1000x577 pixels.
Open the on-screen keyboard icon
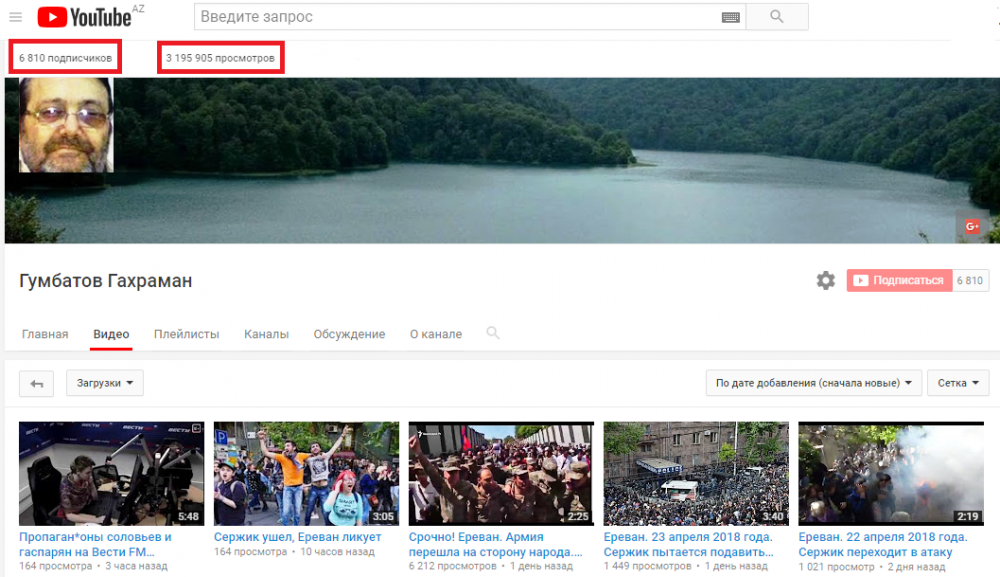point(730,17)
